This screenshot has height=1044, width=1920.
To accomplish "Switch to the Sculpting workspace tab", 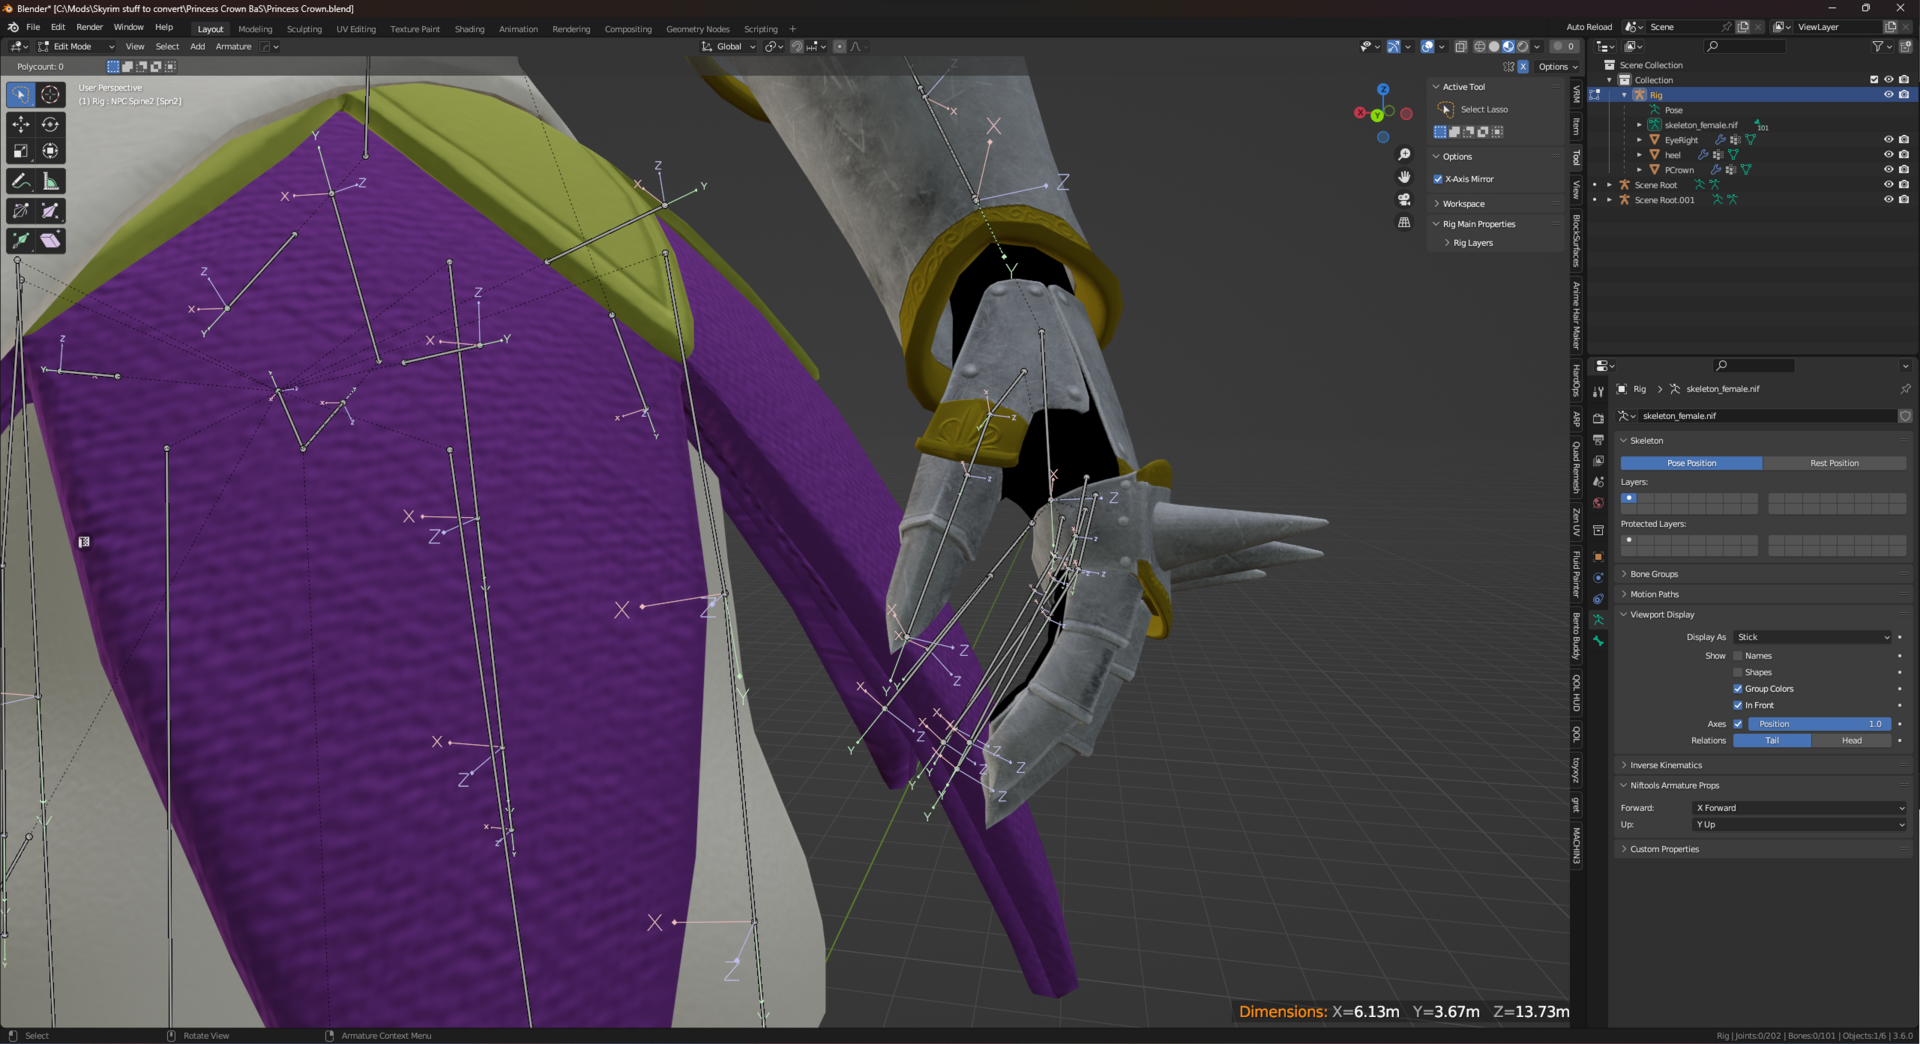I will (304, 29).
